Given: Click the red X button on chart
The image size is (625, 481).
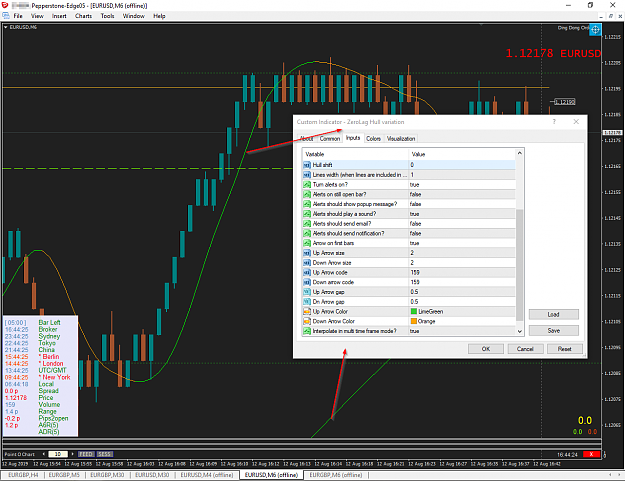Looking at the screenshot, I should [x=591, y=454].
